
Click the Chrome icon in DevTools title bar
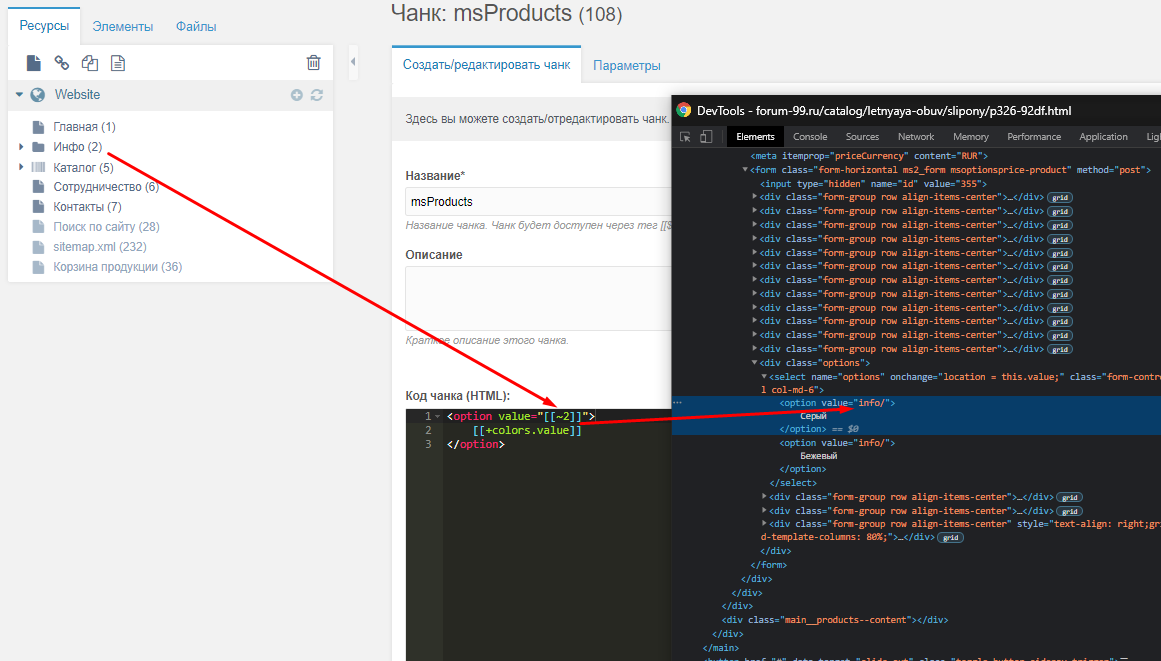pyautogui.click(x=683, y=110)
